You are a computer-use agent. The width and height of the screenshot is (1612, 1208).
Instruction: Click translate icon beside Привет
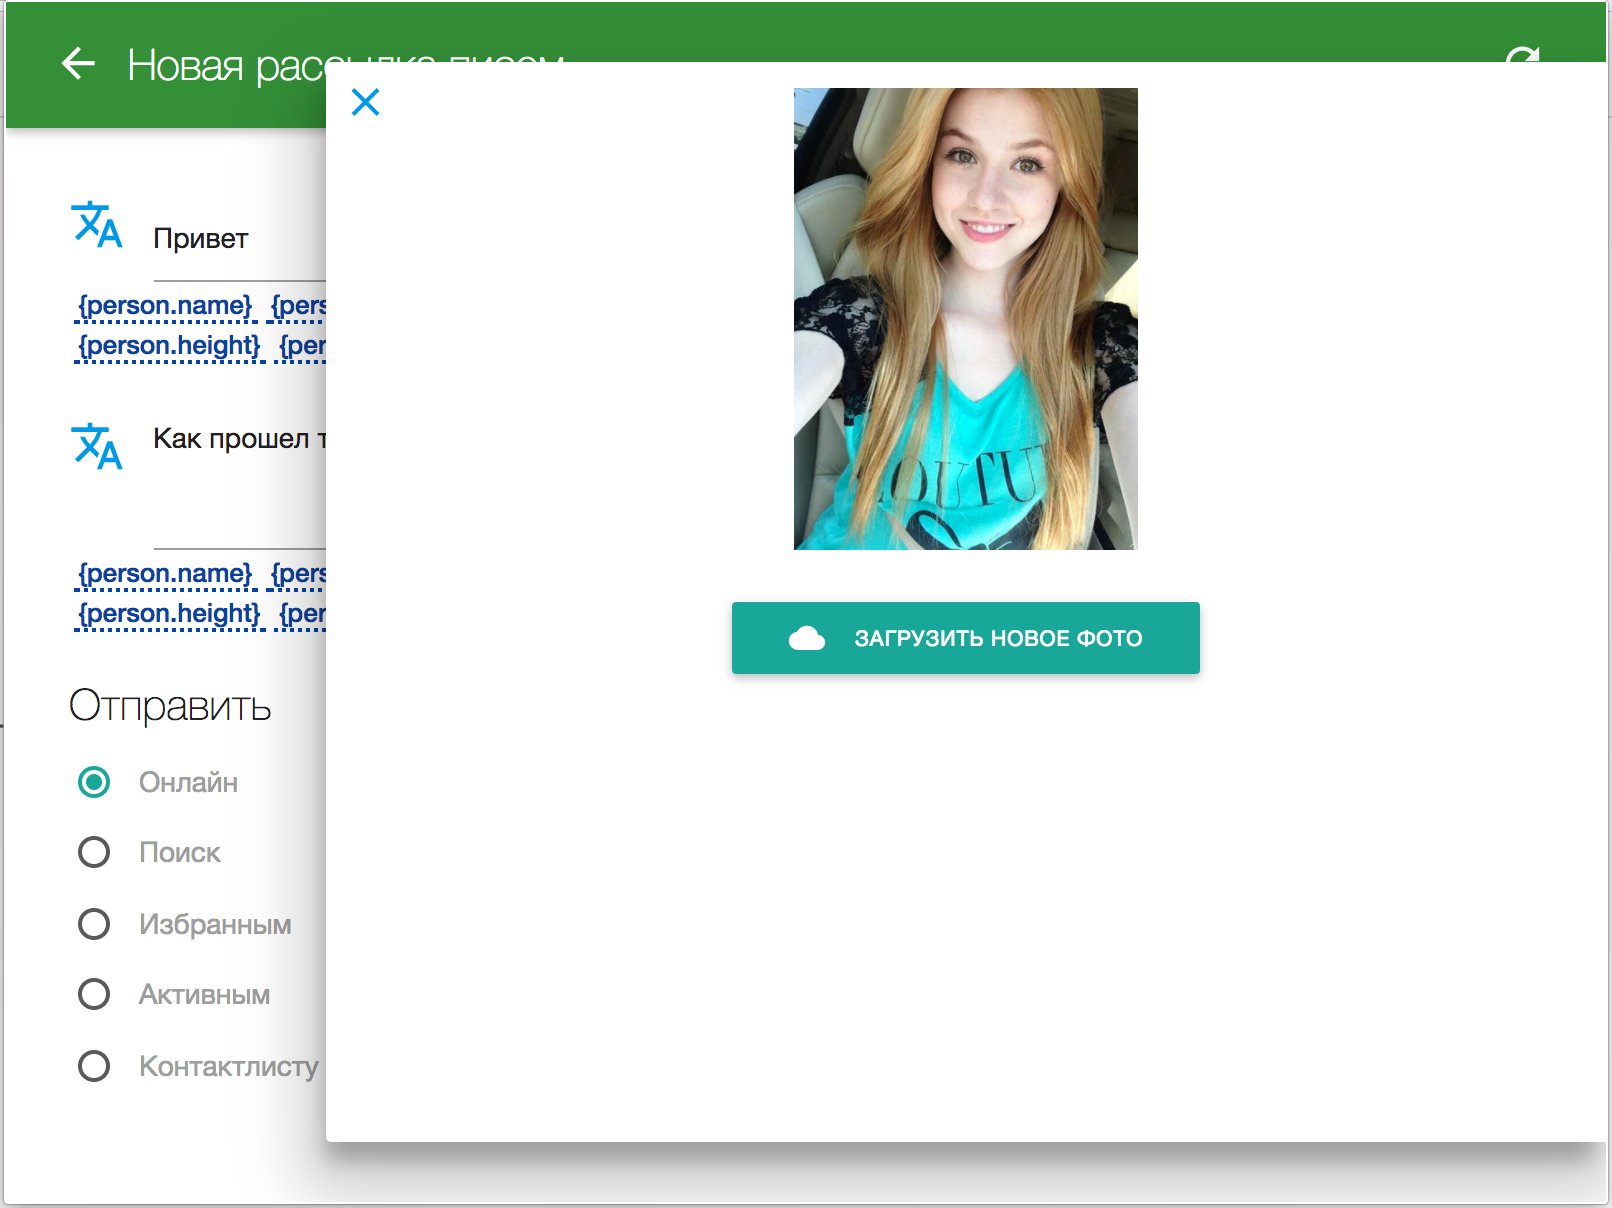point(97,225)
